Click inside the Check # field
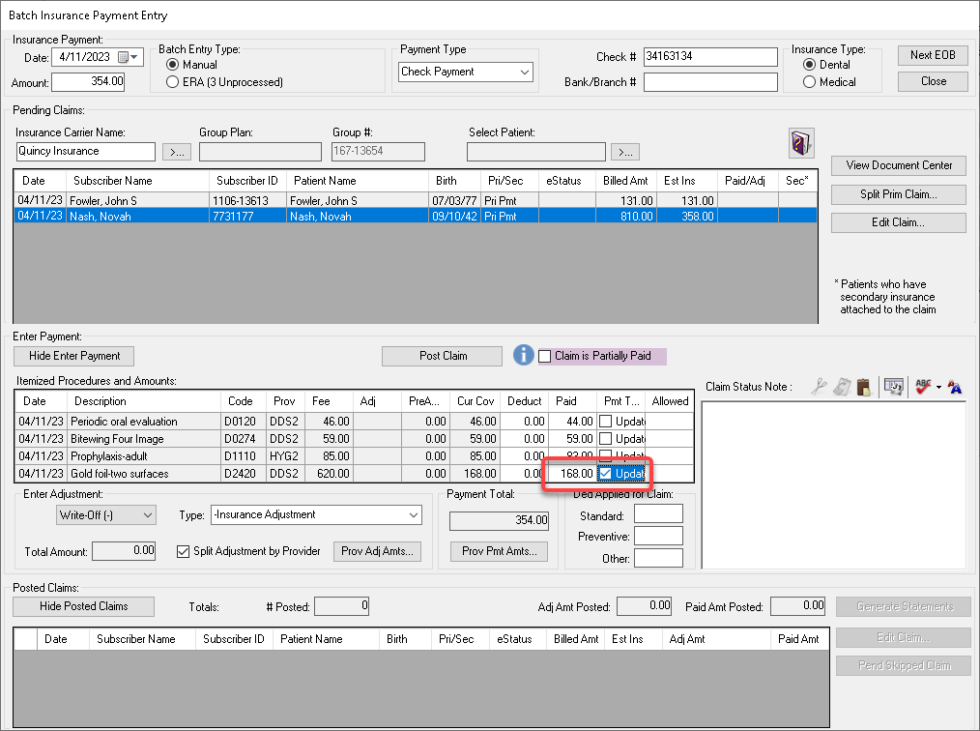 point(709,56)
